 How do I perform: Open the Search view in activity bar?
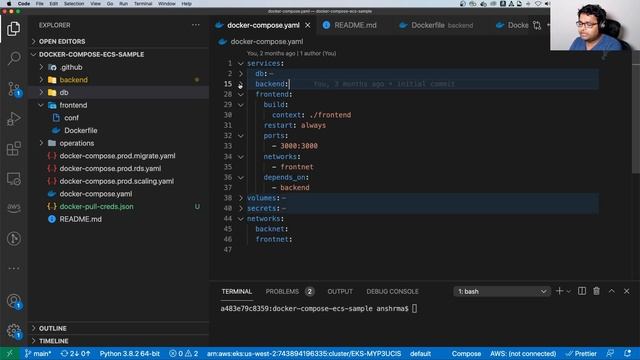tap(13, 58)
